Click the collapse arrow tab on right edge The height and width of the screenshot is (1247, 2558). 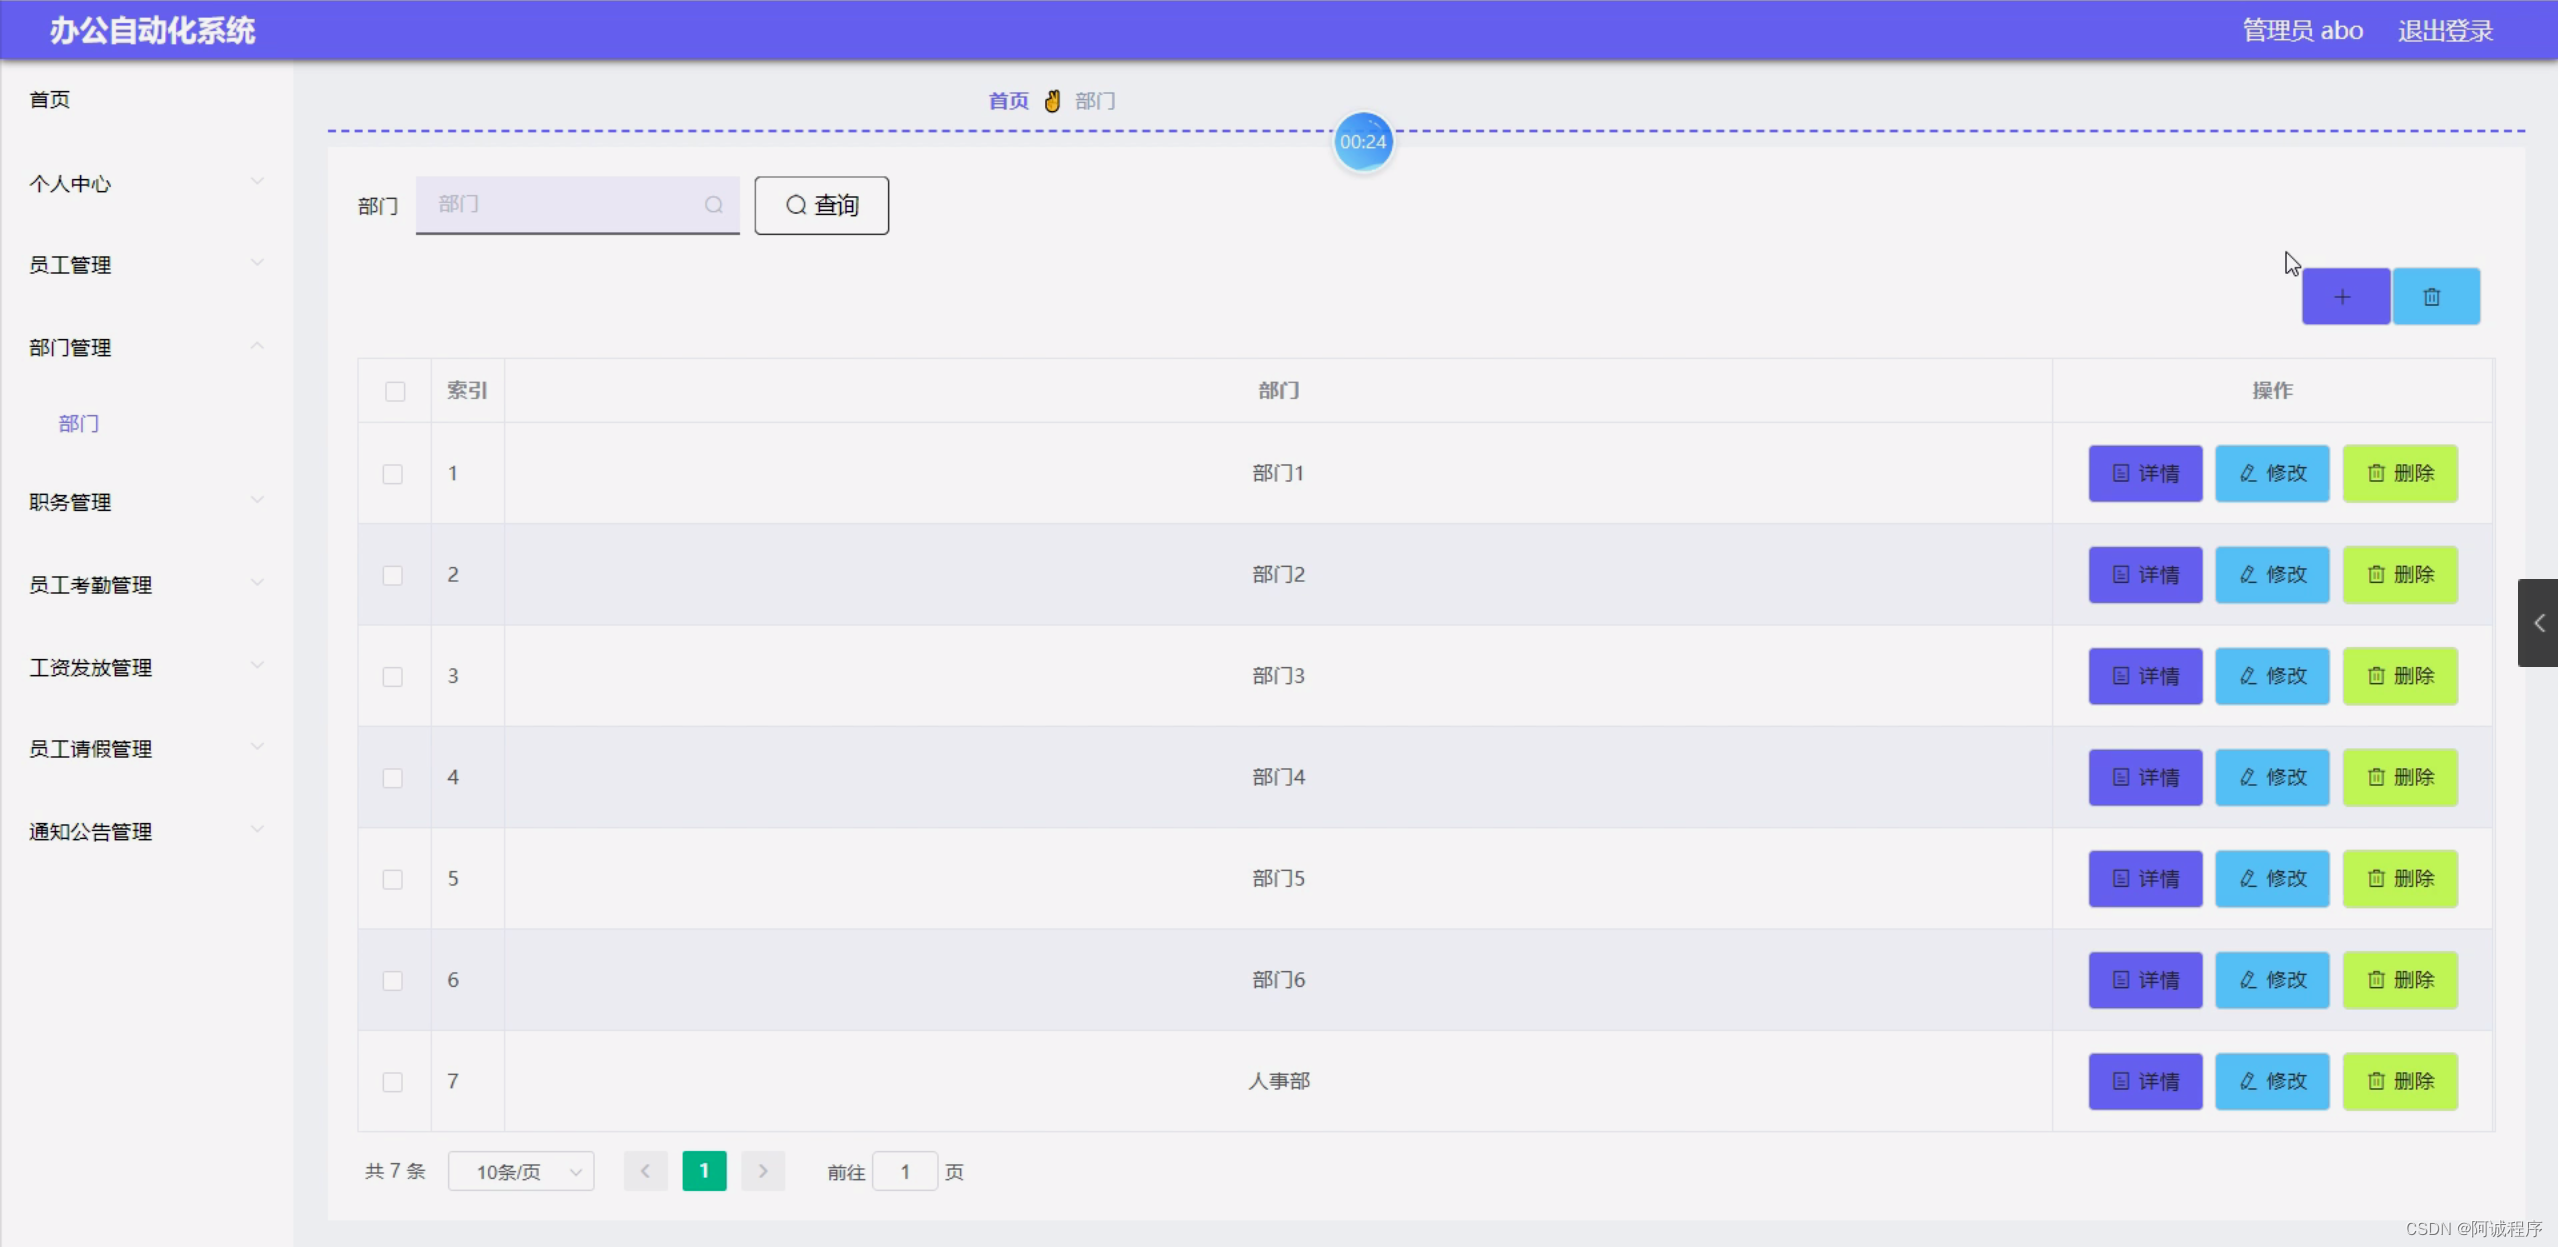pyautogui.click(x=2538, y=623)
